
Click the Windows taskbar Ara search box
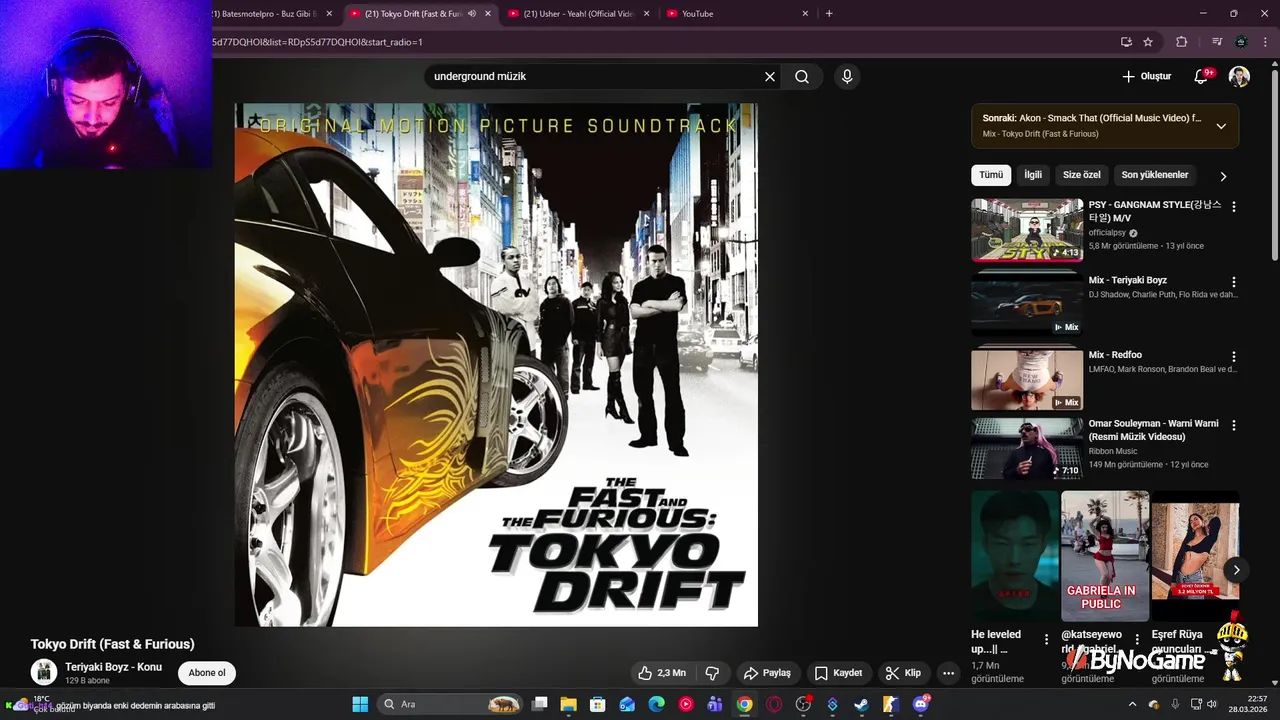point(451,704)
